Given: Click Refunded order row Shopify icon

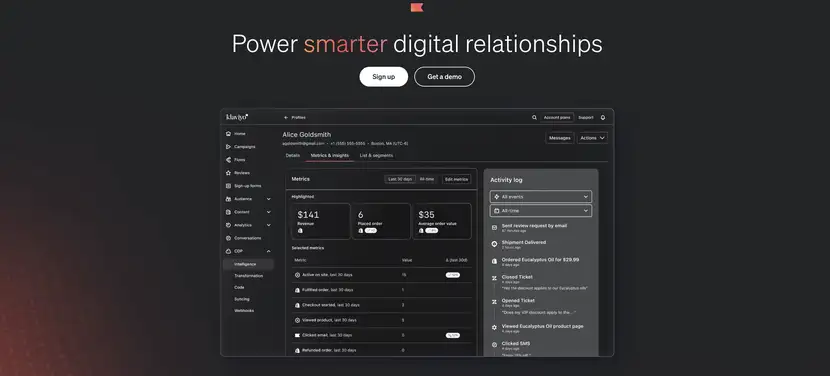Looking at the screenshot, I should [297, 350].
